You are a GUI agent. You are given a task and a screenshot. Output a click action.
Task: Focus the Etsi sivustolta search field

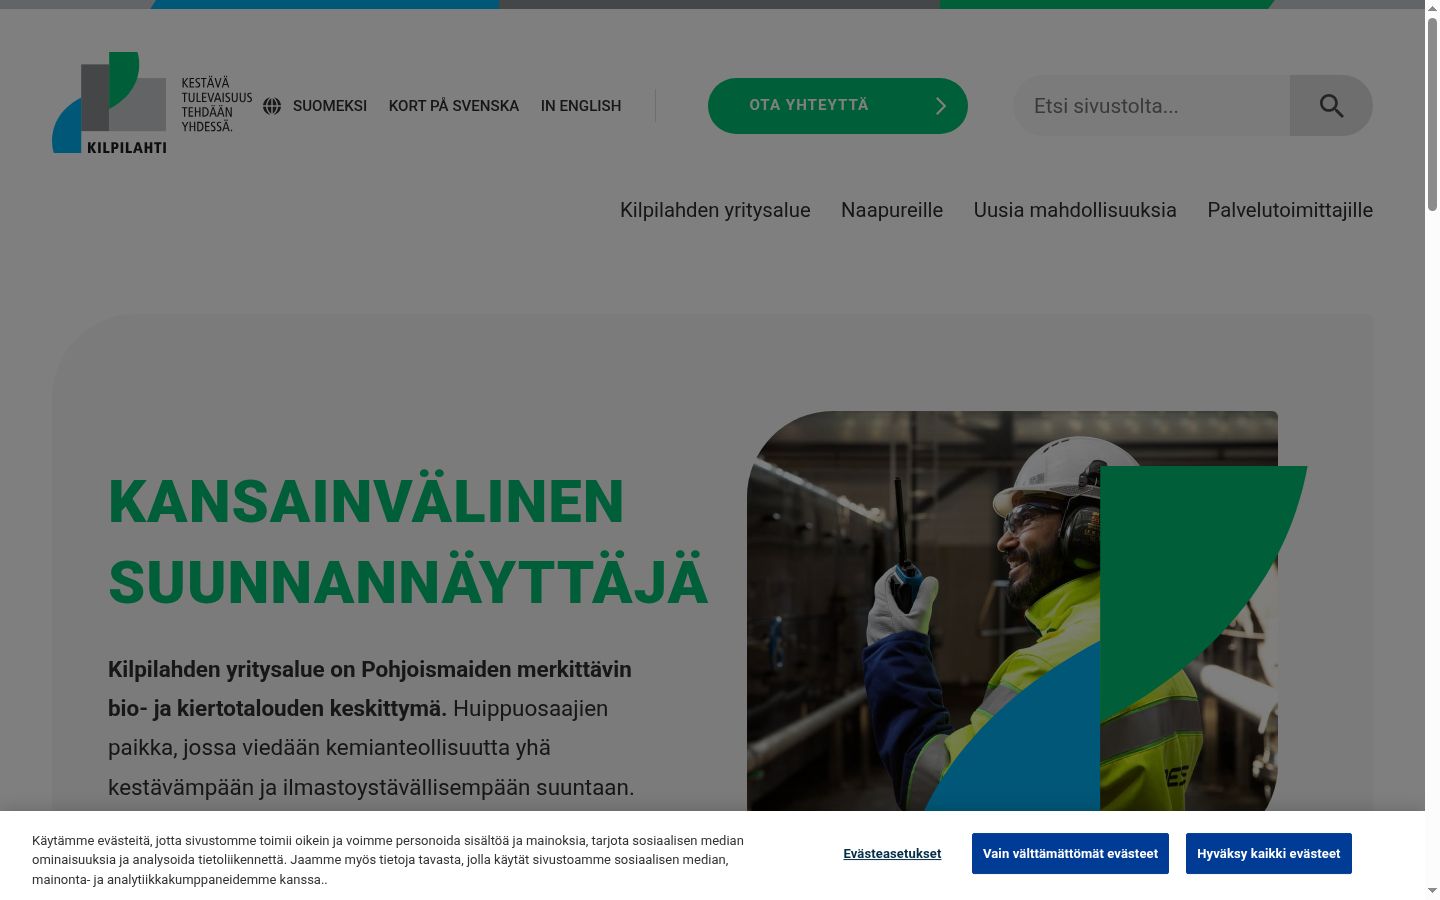(x=1152, y=106)
